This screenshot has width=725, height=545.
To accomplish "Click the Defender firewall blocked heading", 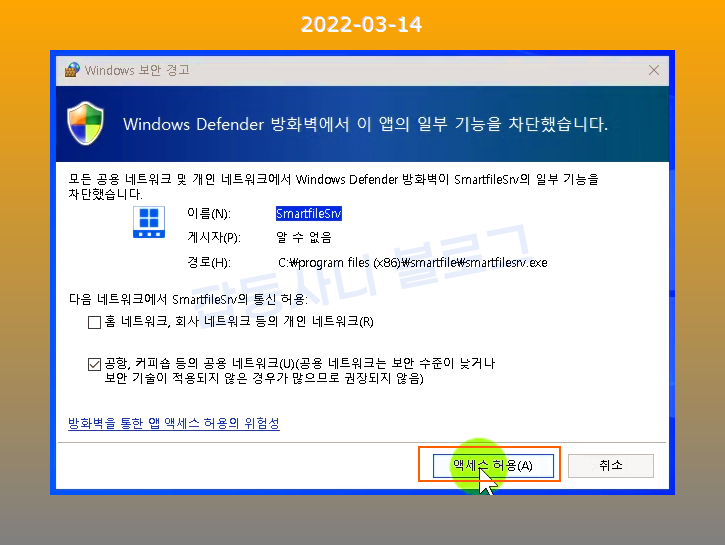I will point(365,124).
